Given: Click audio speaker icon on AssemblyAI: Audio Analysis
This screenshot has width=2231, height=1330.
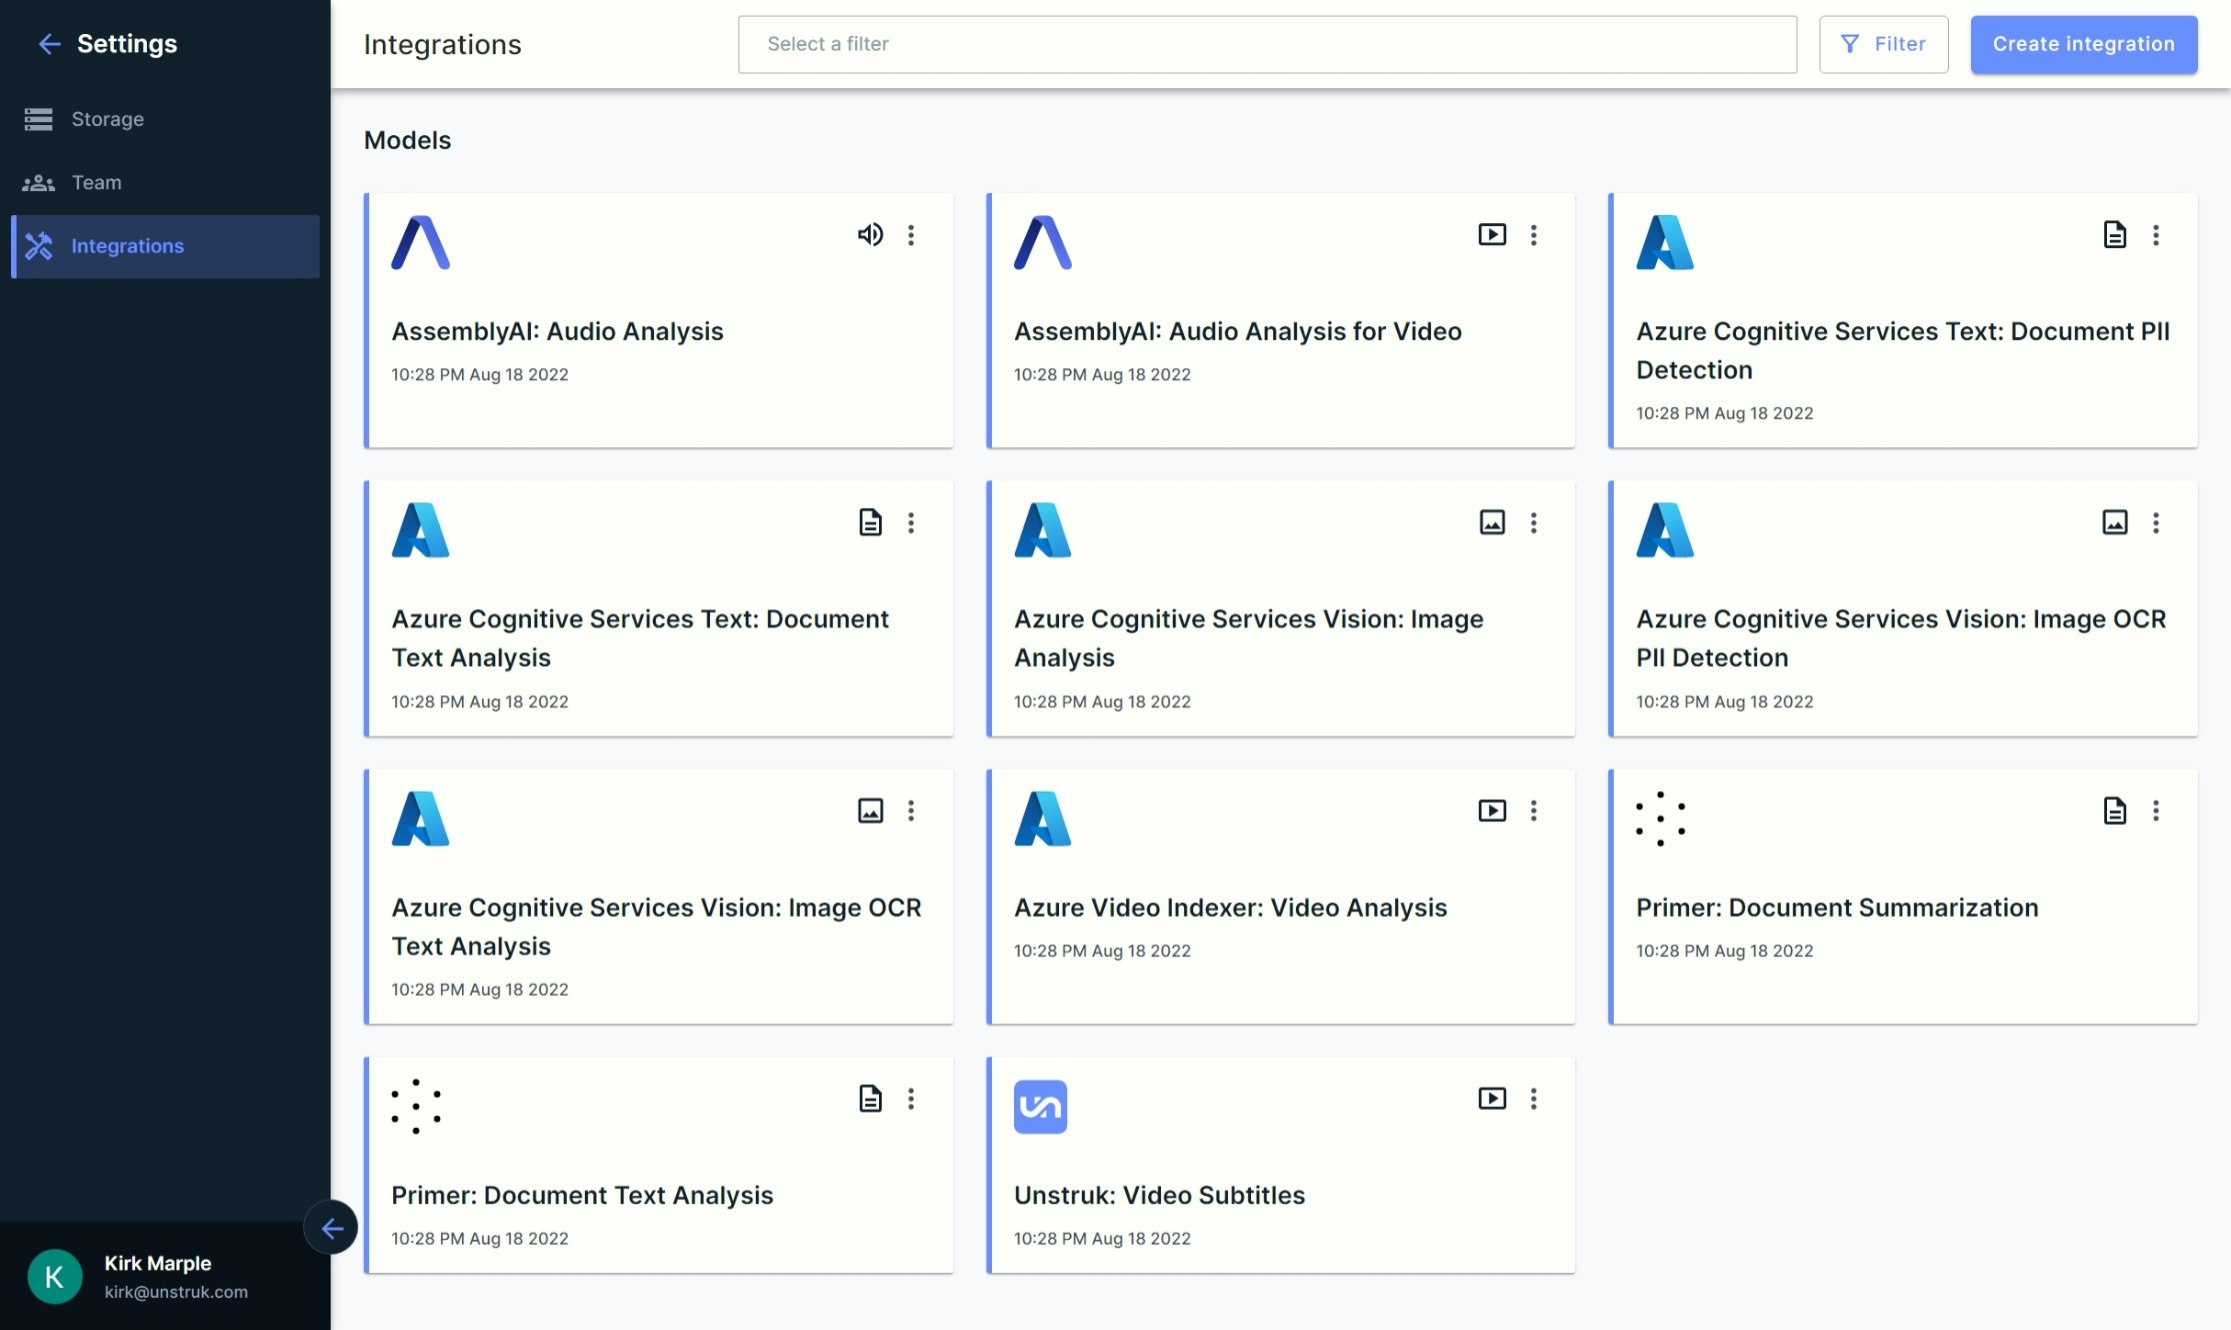Looking at the screenshot, I should click(870, 235).
